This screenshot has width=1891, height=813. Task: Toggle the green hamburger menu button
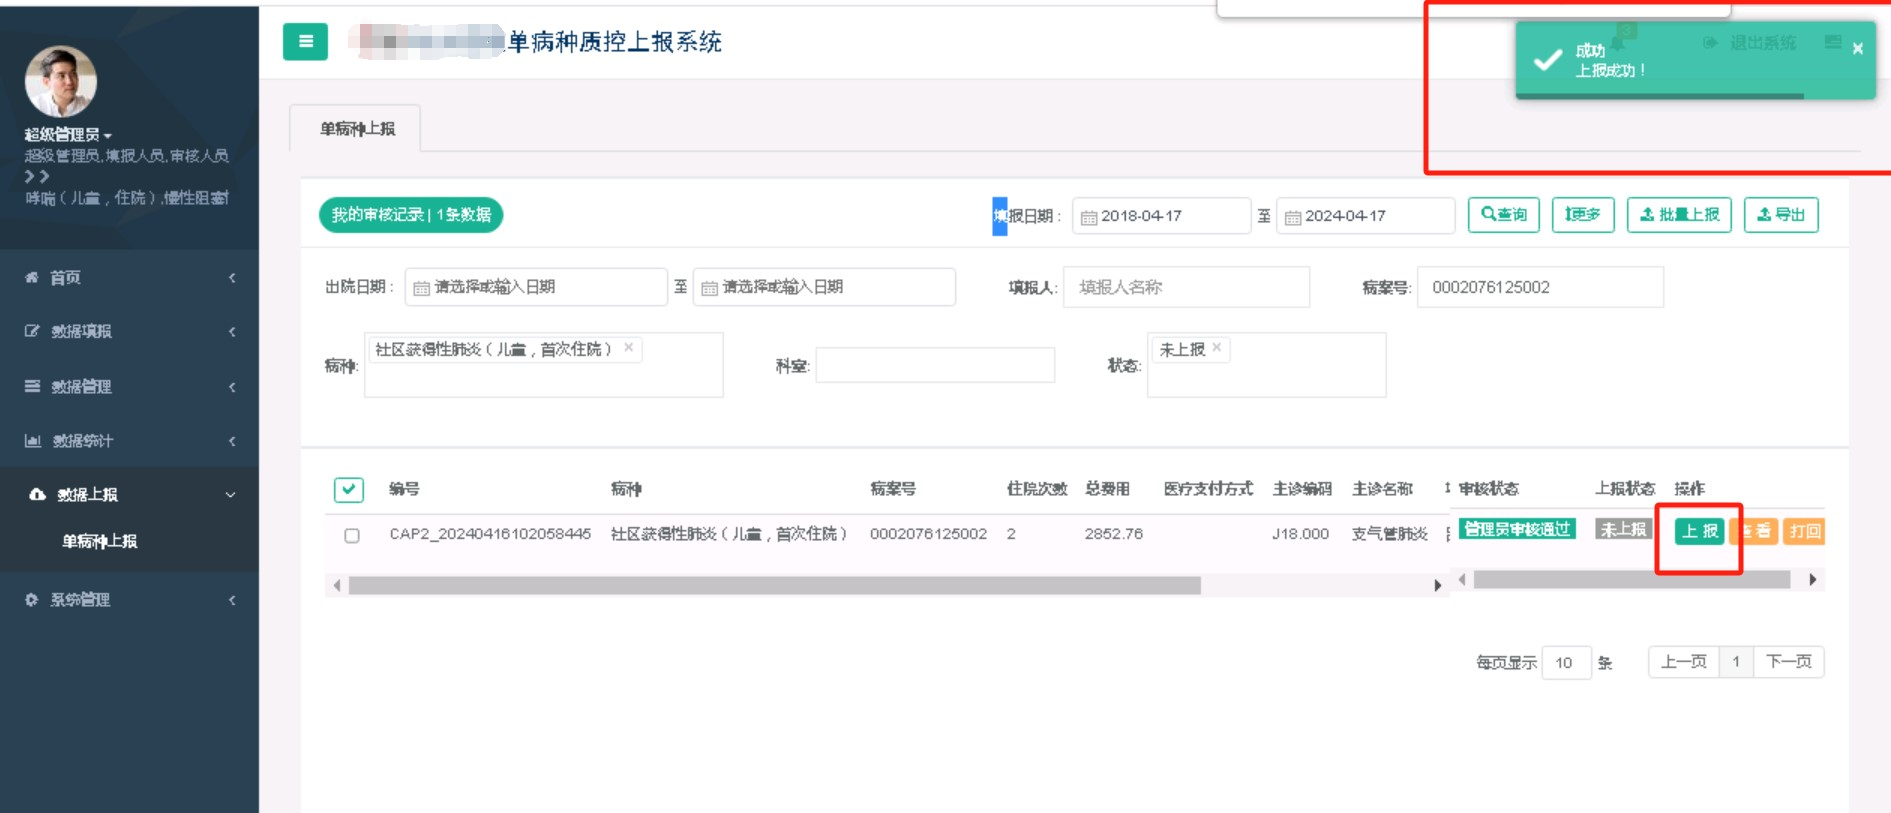(305, 41)
